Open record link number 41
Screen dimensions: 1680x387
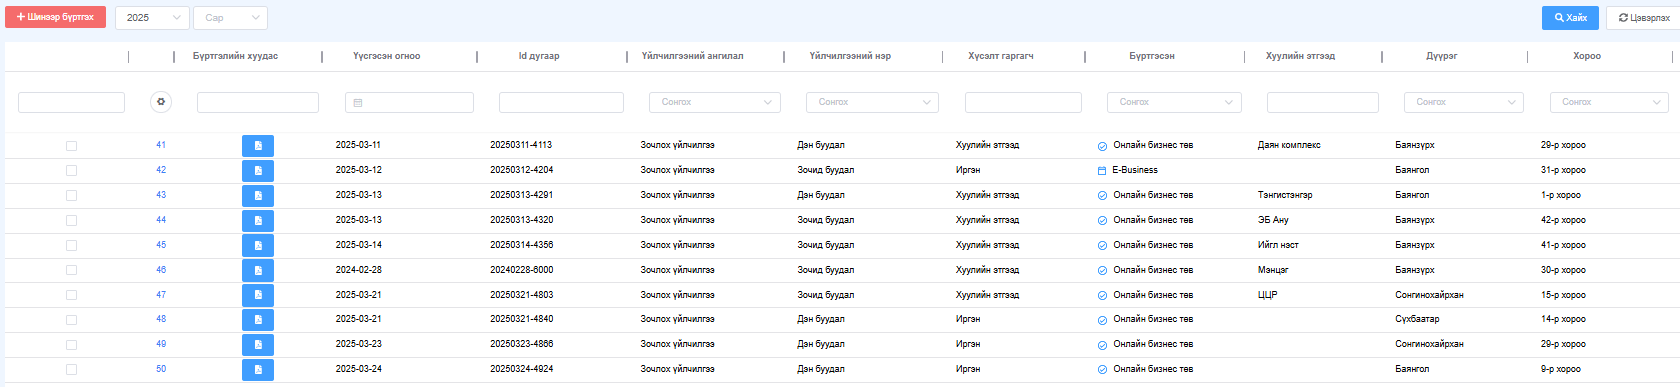point(161,145)
